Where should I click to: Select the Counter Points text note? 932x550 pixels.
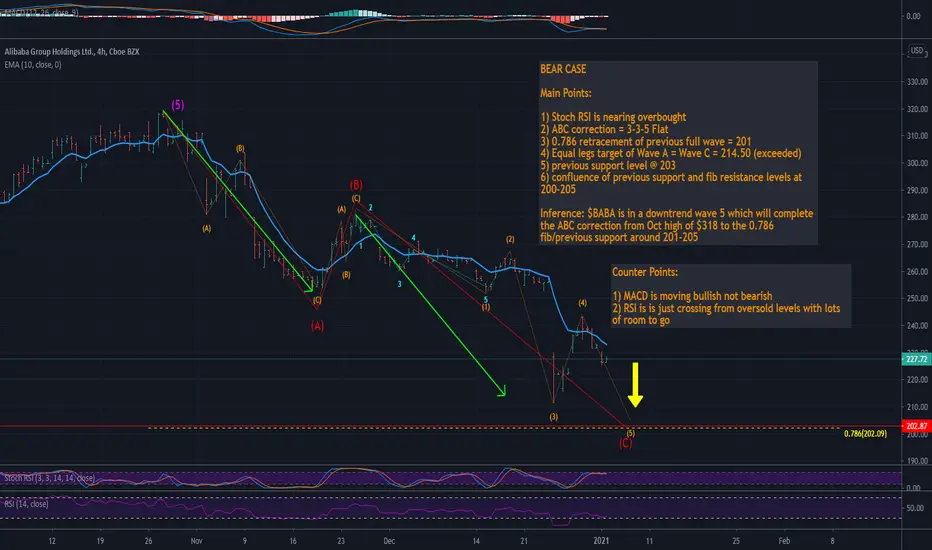731,296
